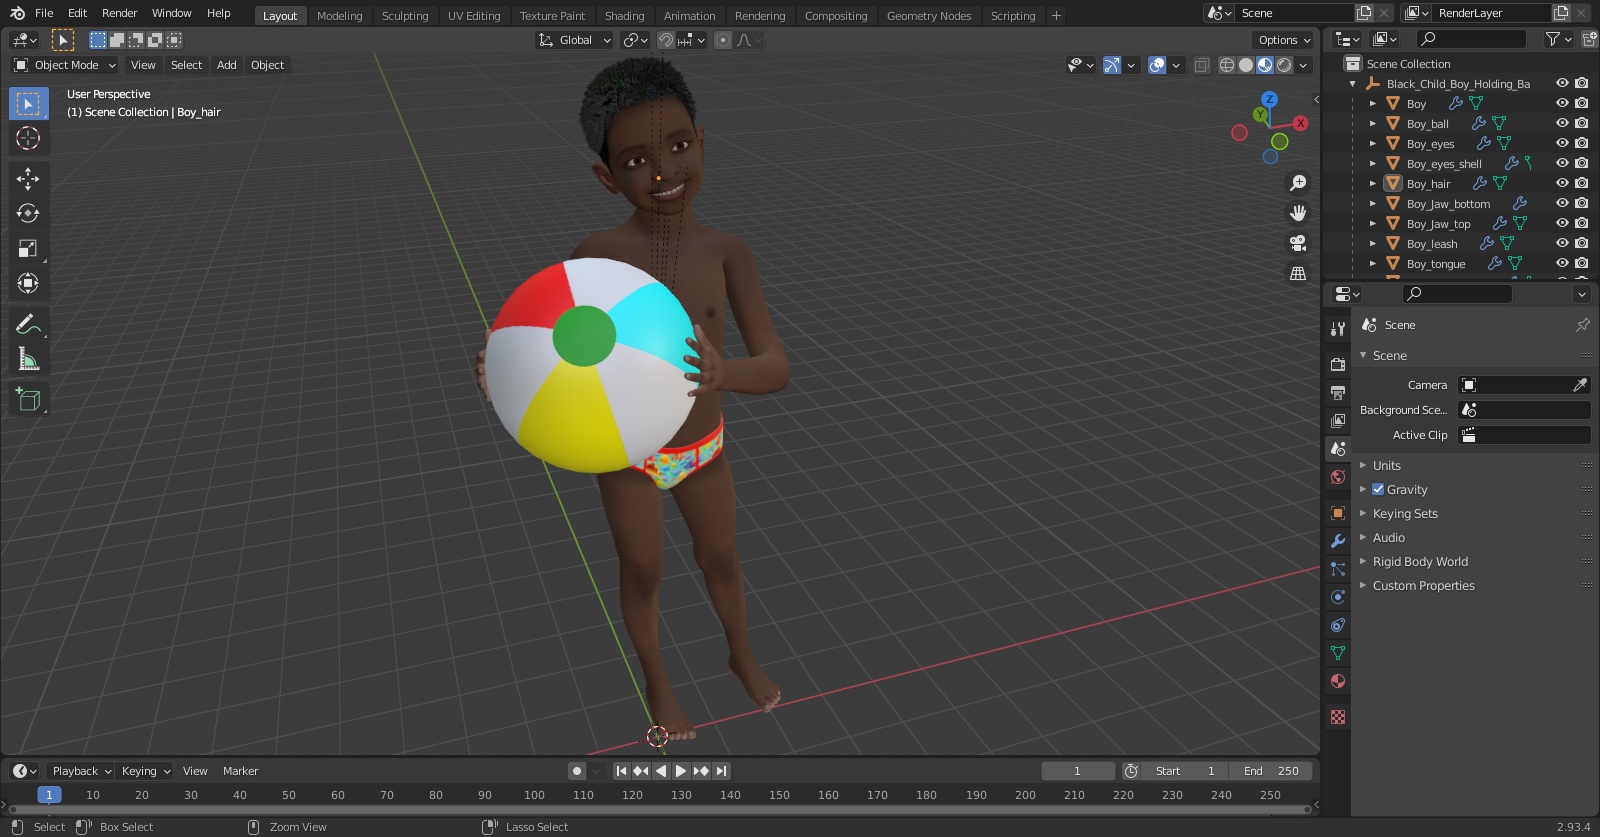This screenshot has width=1600, height=837.
Task: Select the Add Cube tool
Action: pos(28,399)
